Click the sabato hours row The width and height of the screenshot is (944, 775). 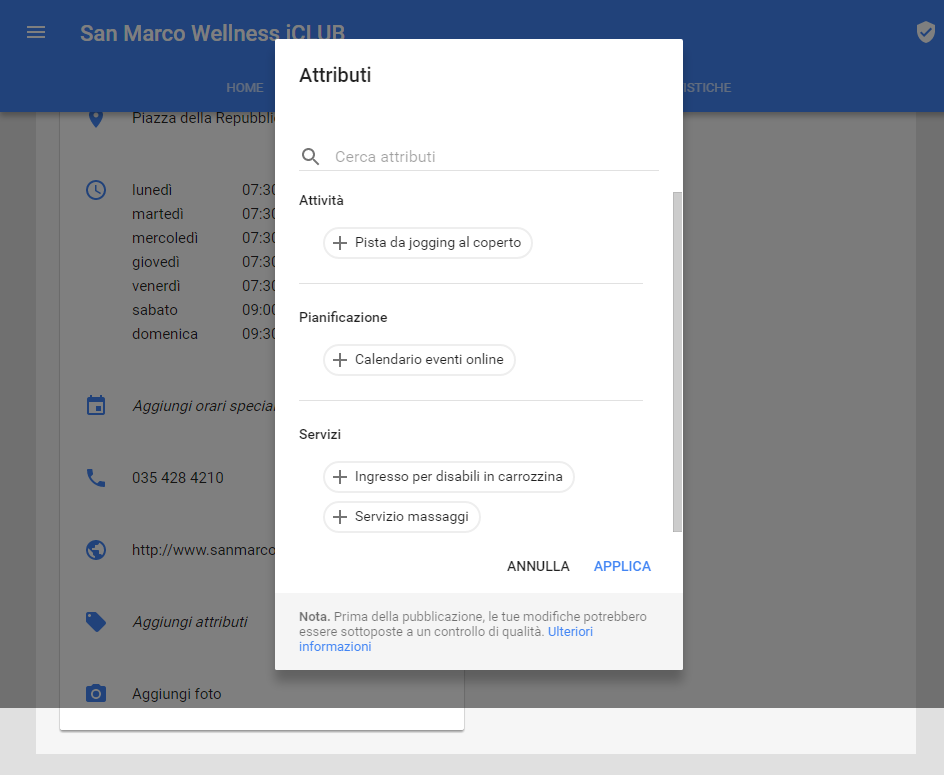point(203,310)
